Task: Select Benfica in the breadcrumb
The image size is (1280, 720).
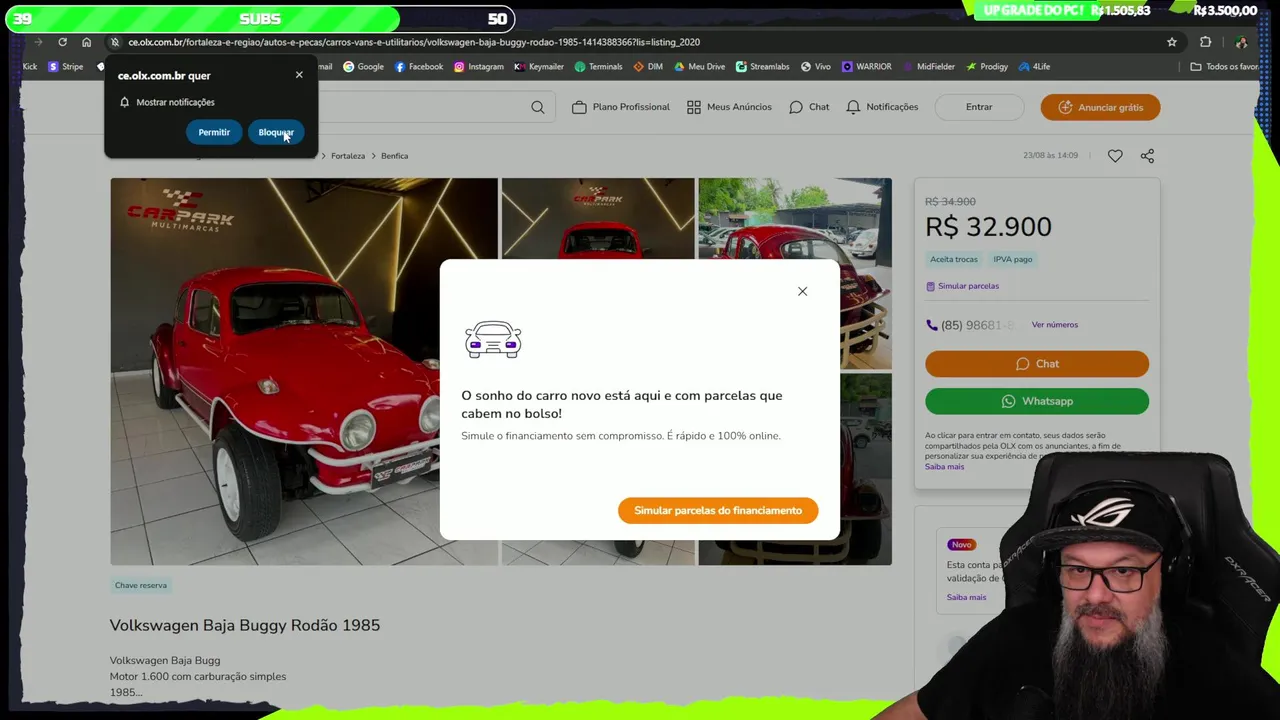Action: click(x=394, y=156)
